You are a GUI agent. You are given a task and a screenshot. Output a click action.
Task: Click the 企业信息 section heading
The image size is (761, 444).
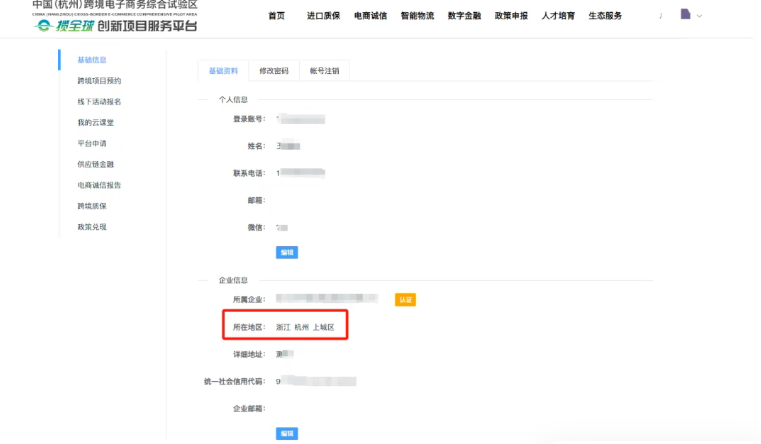point(233,280)
